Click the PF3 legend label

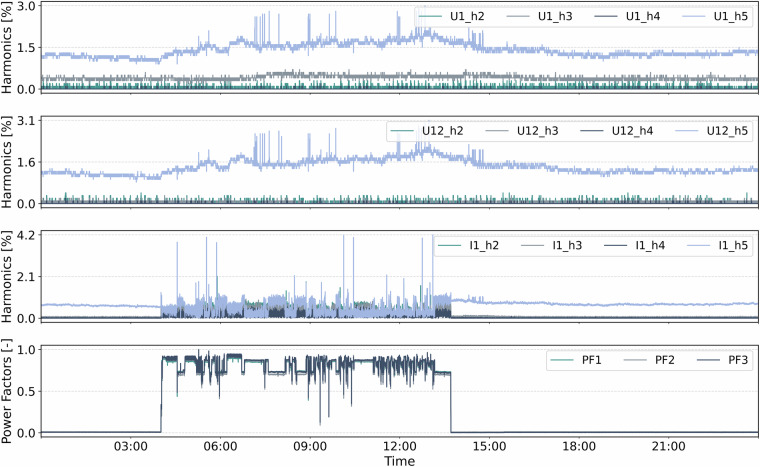pyautogui.click(x=738, y=360)
